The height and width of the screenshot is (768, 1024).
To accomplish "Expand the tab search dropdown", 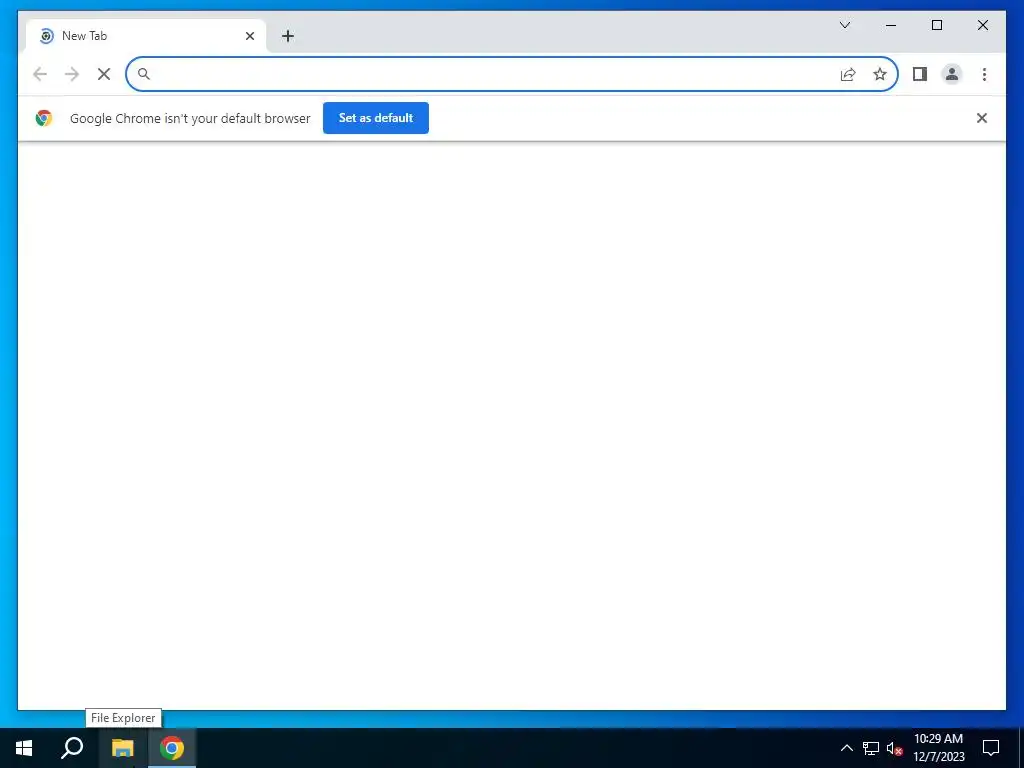I will tap(844, 25).
